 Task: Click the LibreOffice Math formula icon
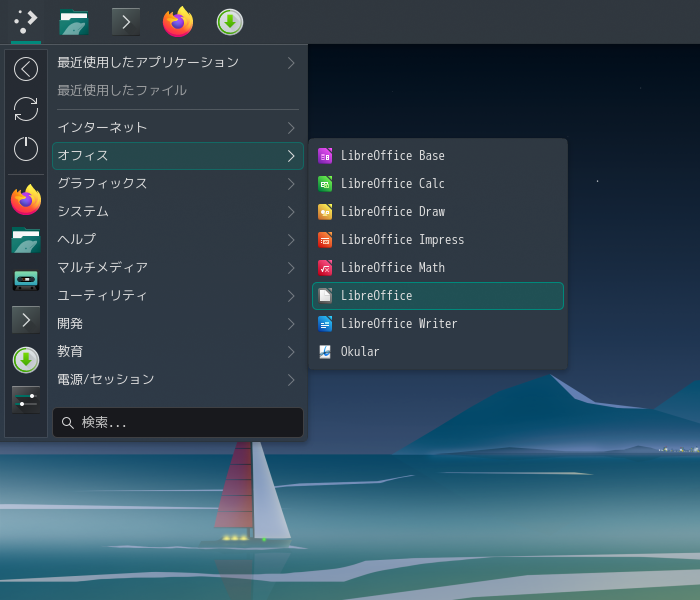coord(325,268)
